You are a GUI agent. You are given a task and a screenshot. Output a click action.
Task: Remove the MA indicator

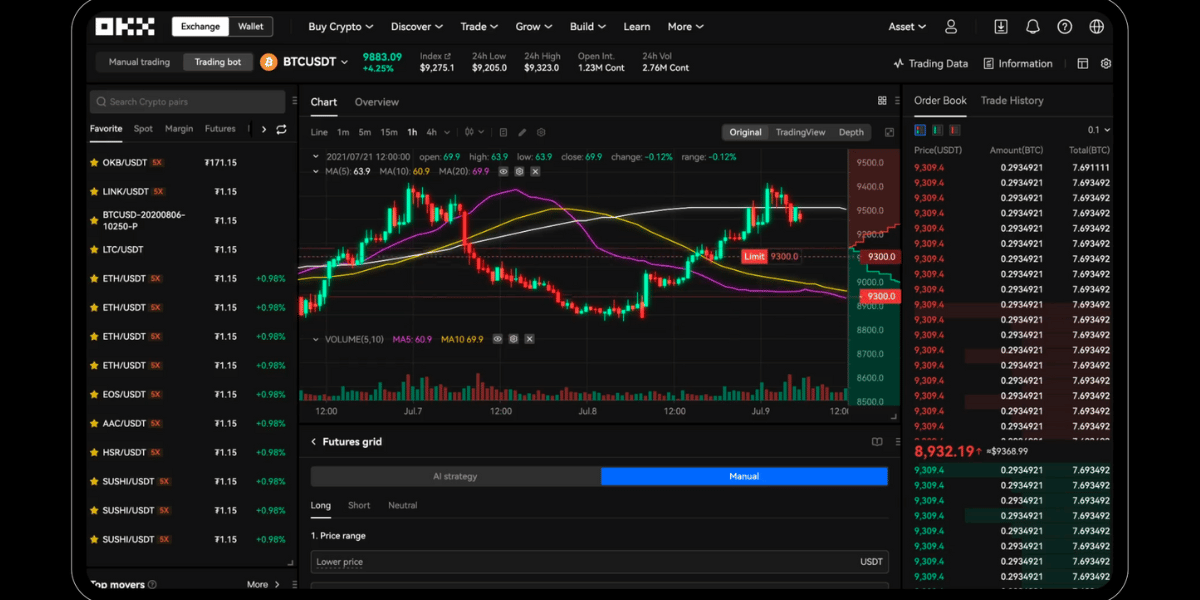[x=535, y=172]
